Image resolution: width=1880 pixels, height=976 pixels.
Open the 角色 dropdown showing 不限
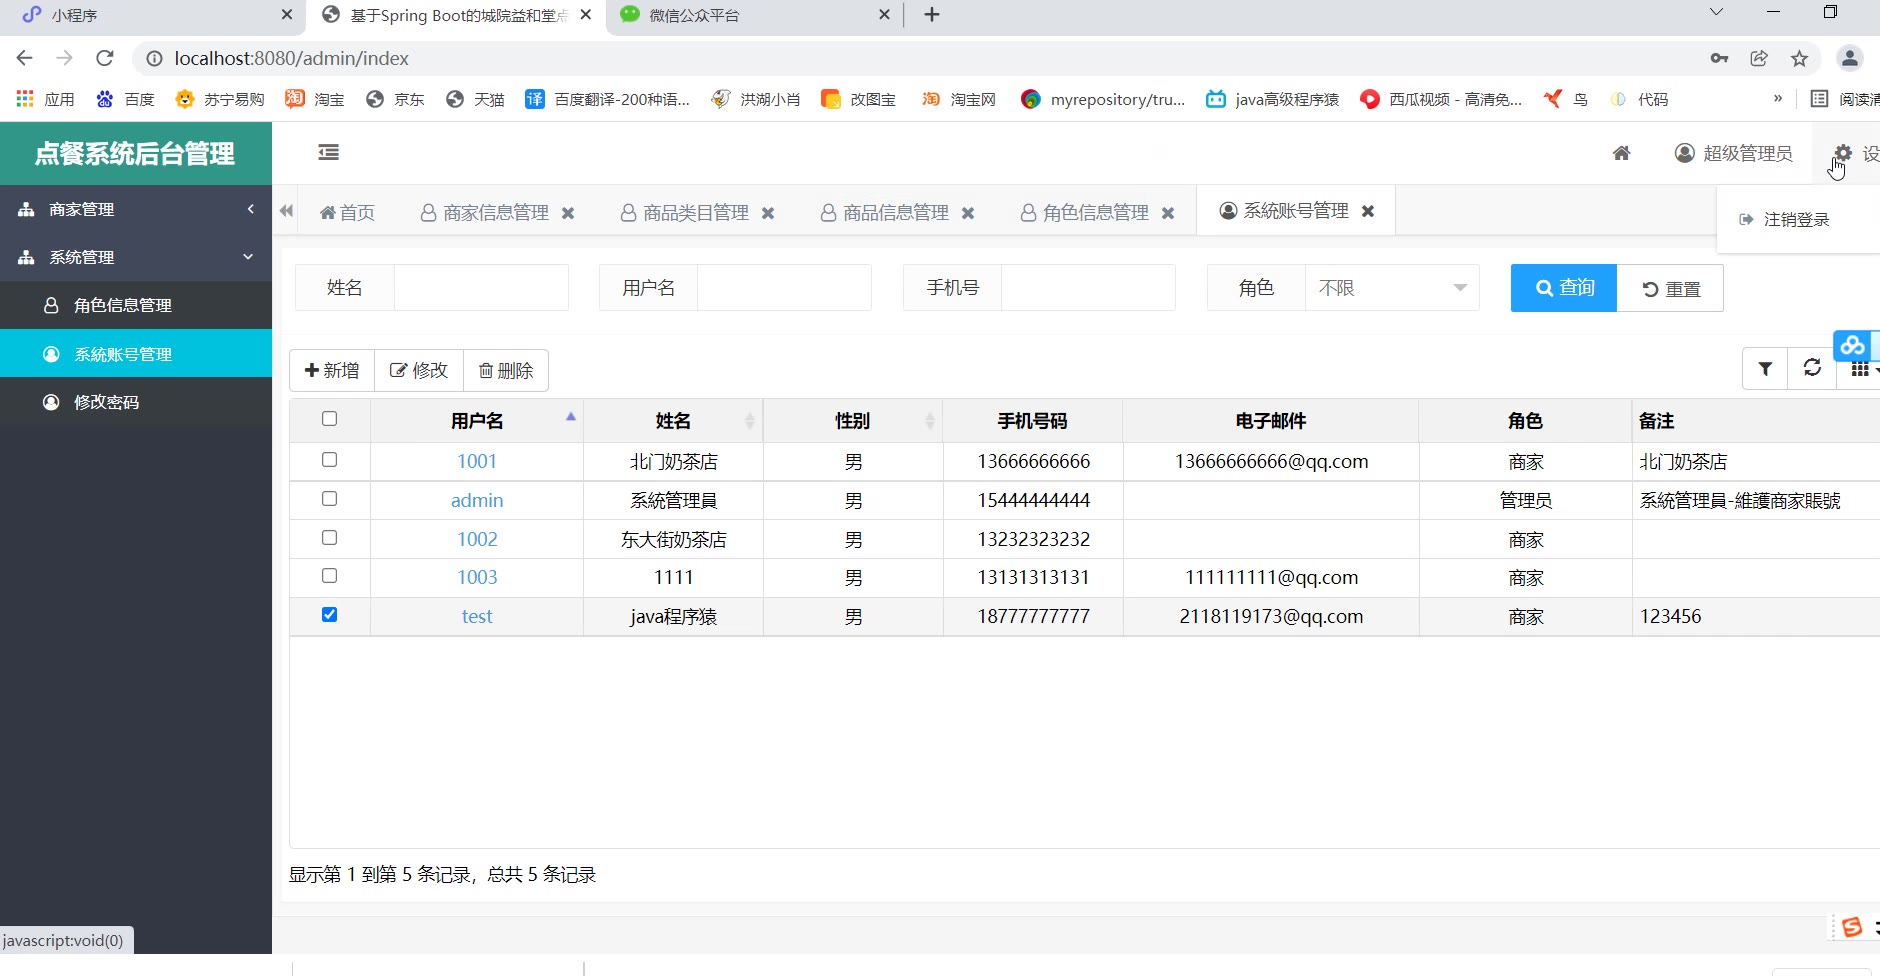(x=1391, y=288)
